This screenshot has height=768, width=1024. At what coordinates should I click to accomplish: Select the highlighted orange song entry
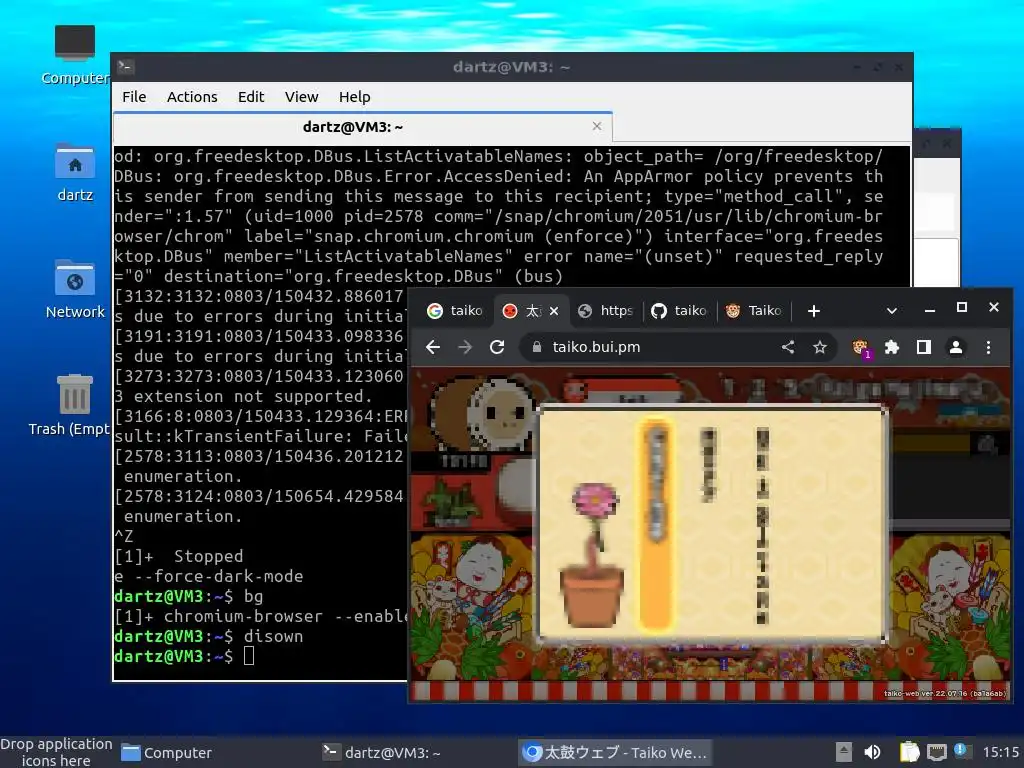pyautogui.click(x=656, y=525)
